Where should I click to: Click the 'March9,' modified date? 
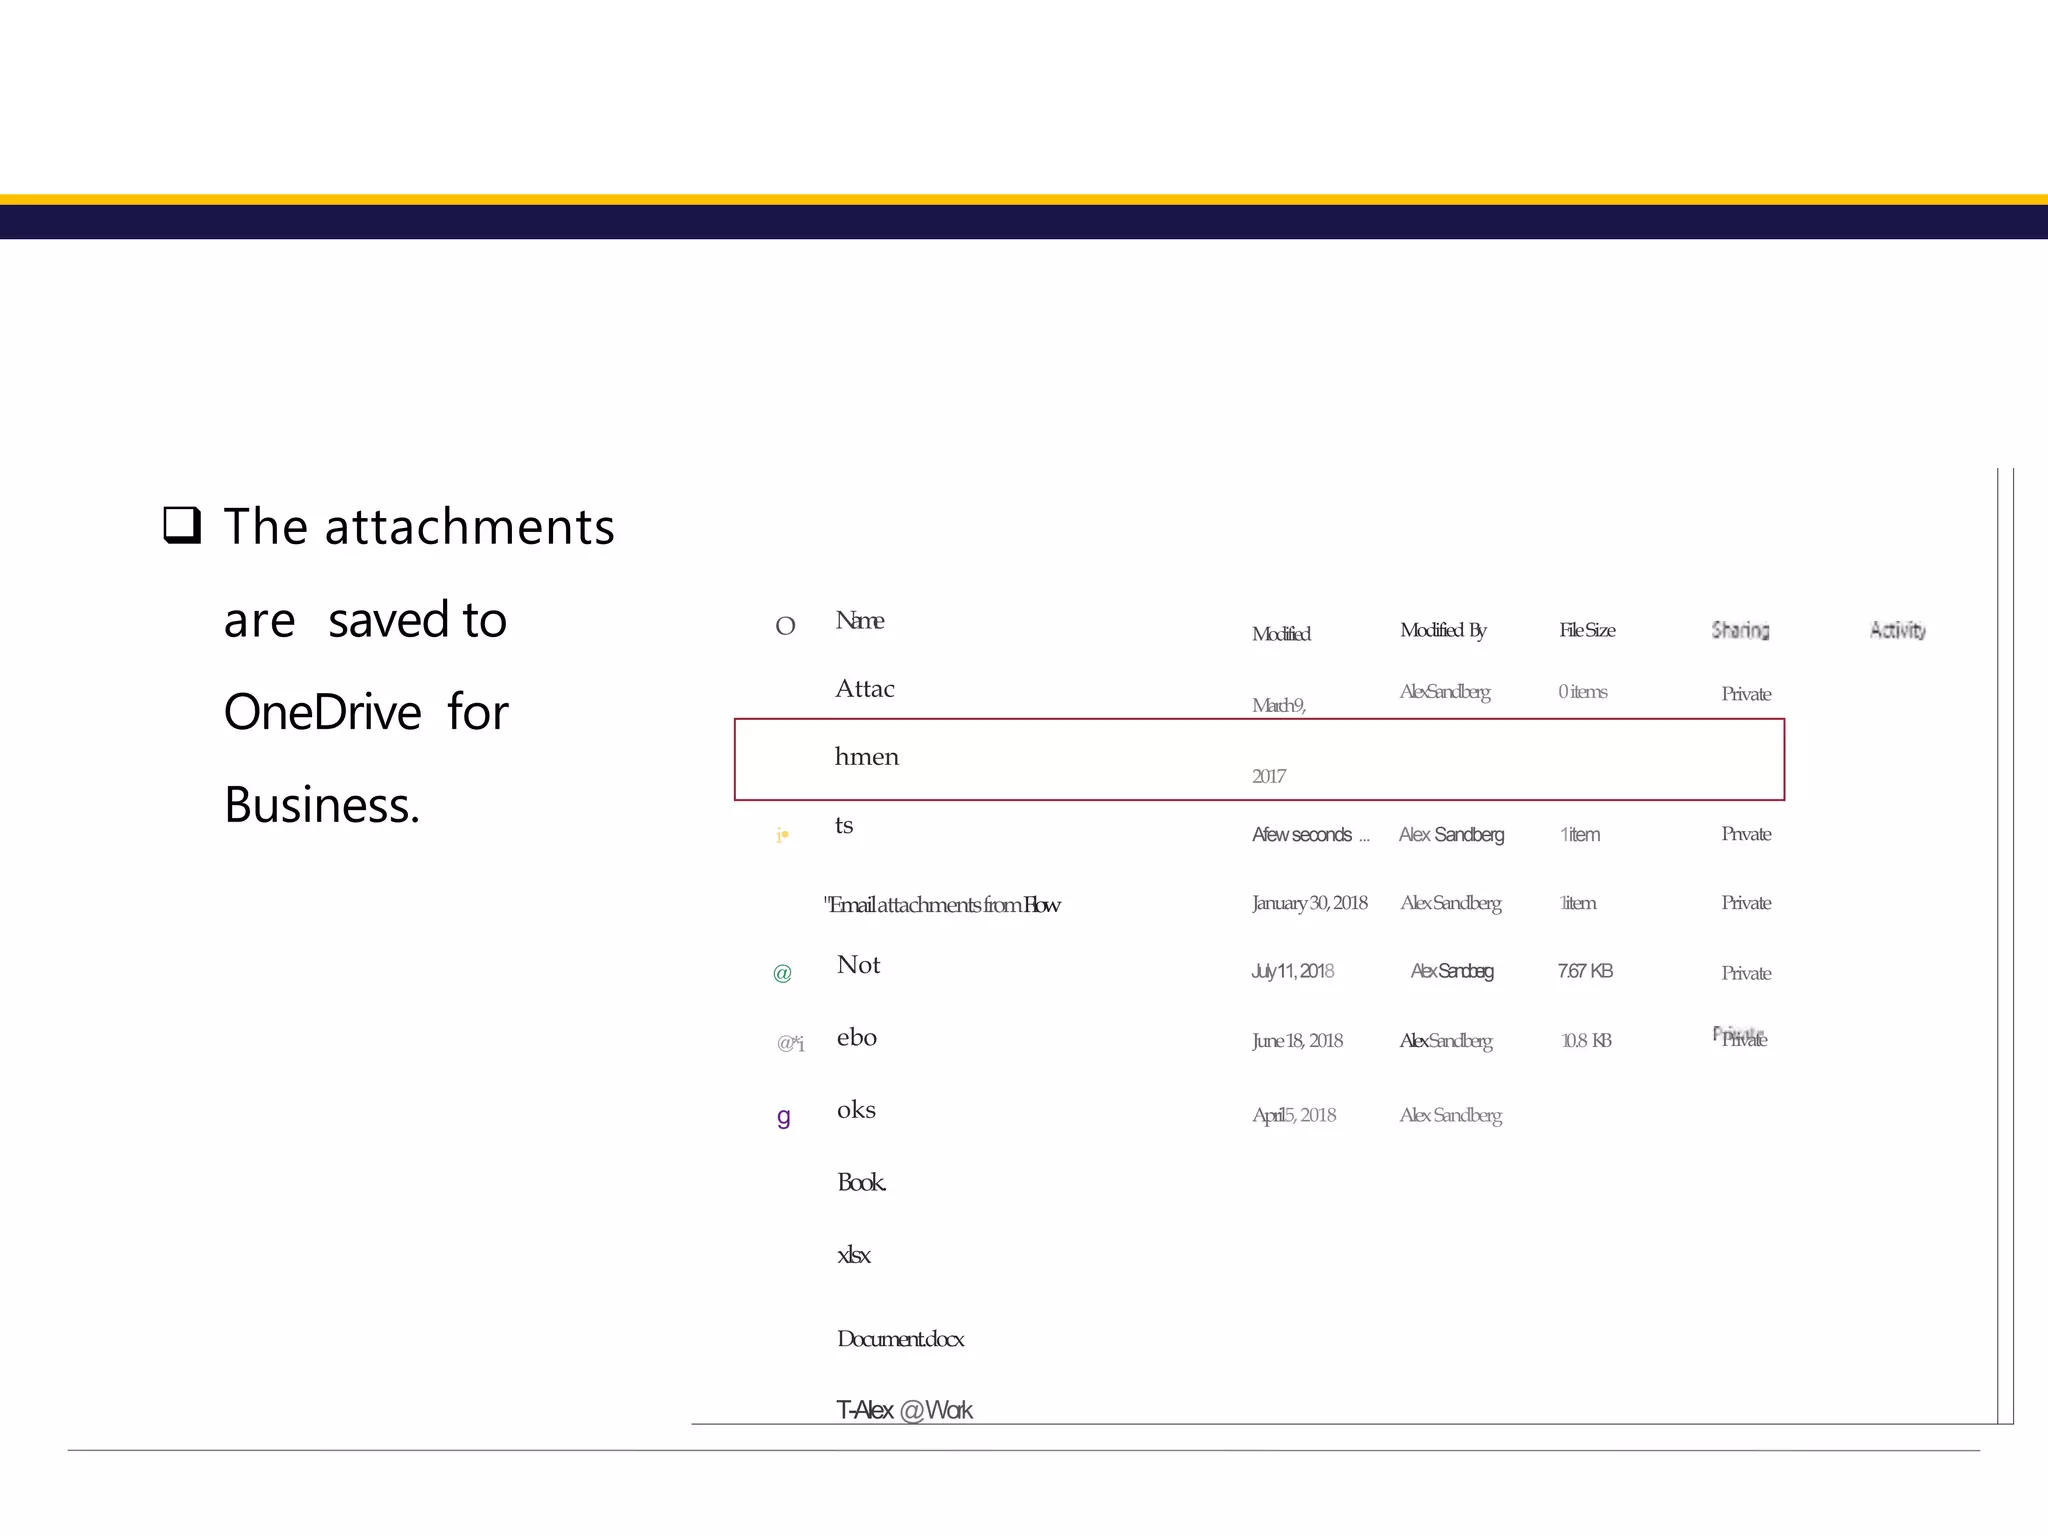click(x=1279, y=706)
